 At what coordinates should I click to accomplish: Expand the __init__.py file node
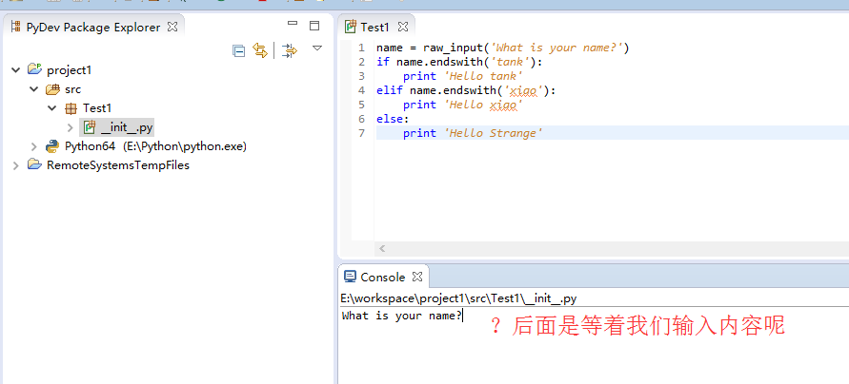click(70, 127)
